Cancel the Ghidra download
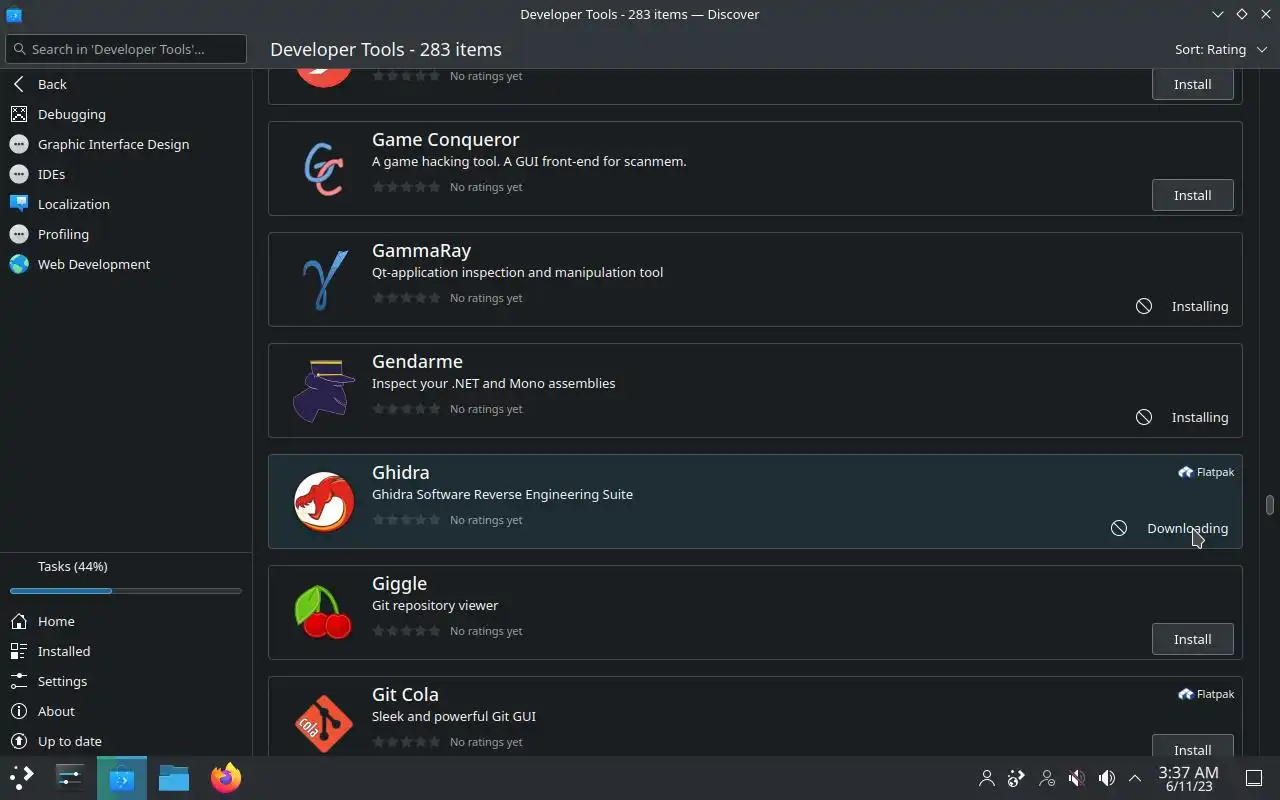 click(1119, 528)
